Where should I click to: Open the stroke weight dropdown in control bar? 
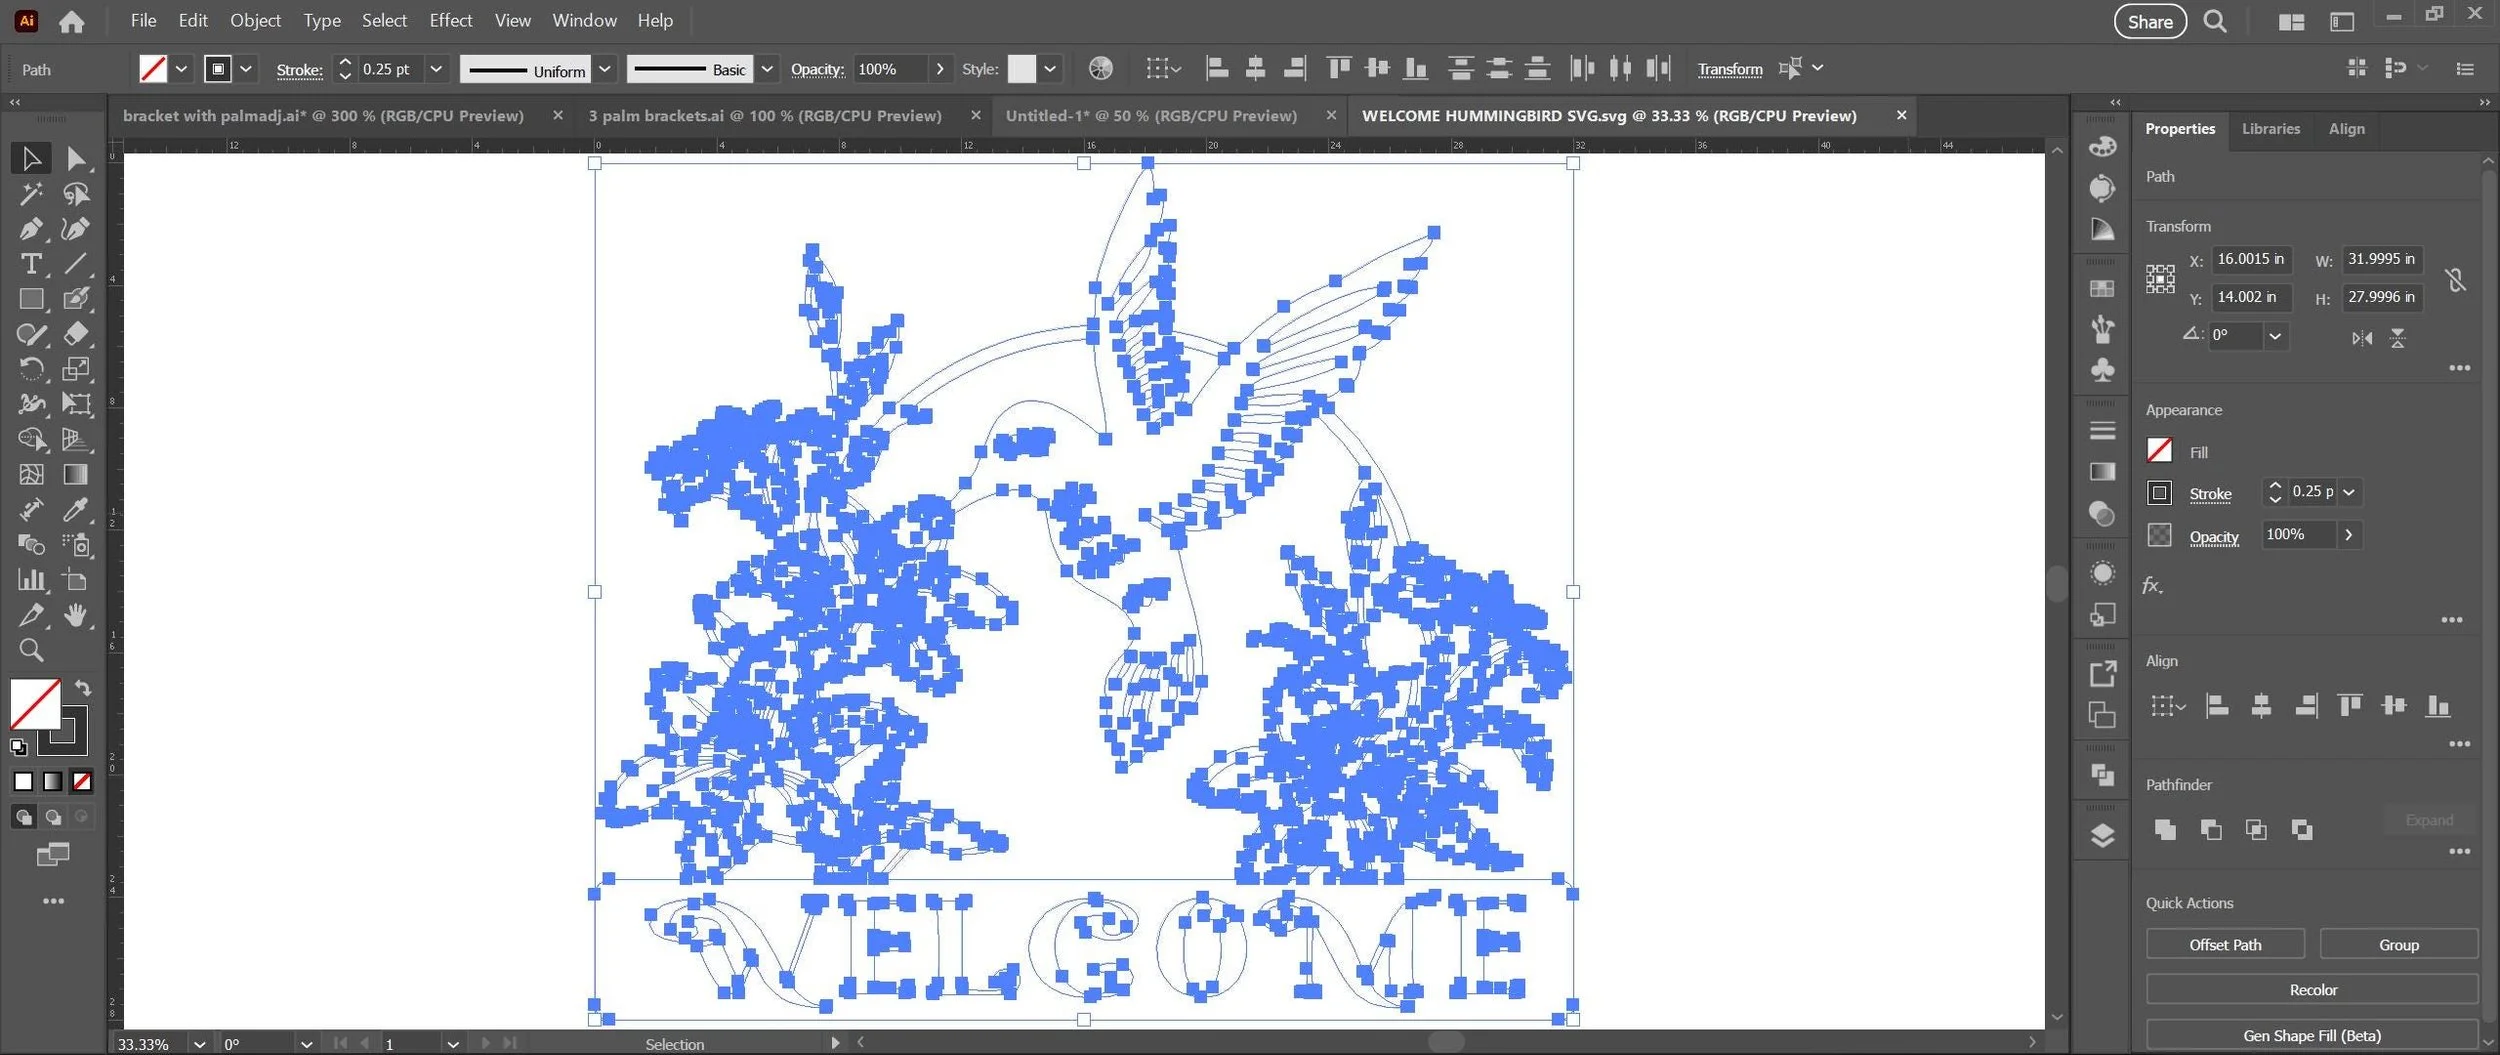click(436, 69)
